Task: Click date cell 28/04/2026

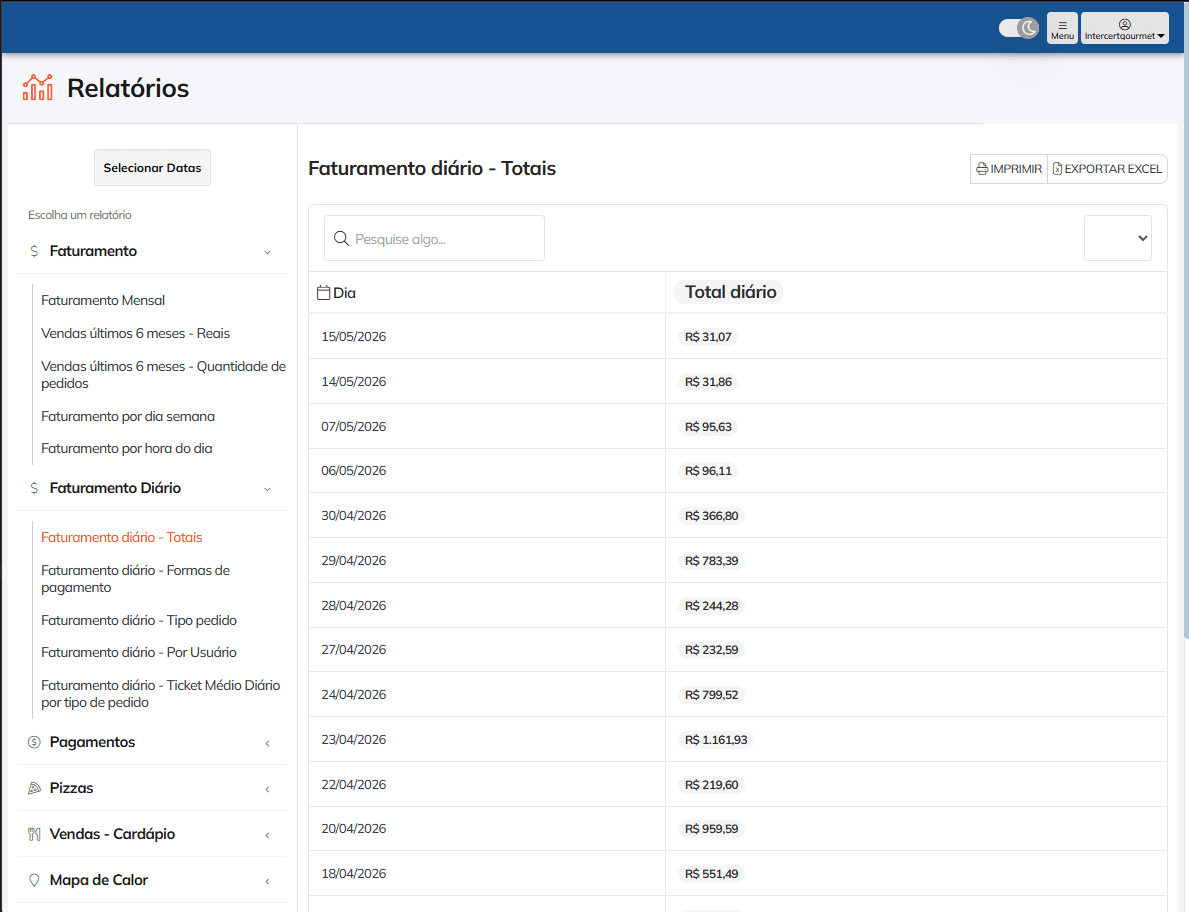Action: pyautogui.click(x=353, y=606)
